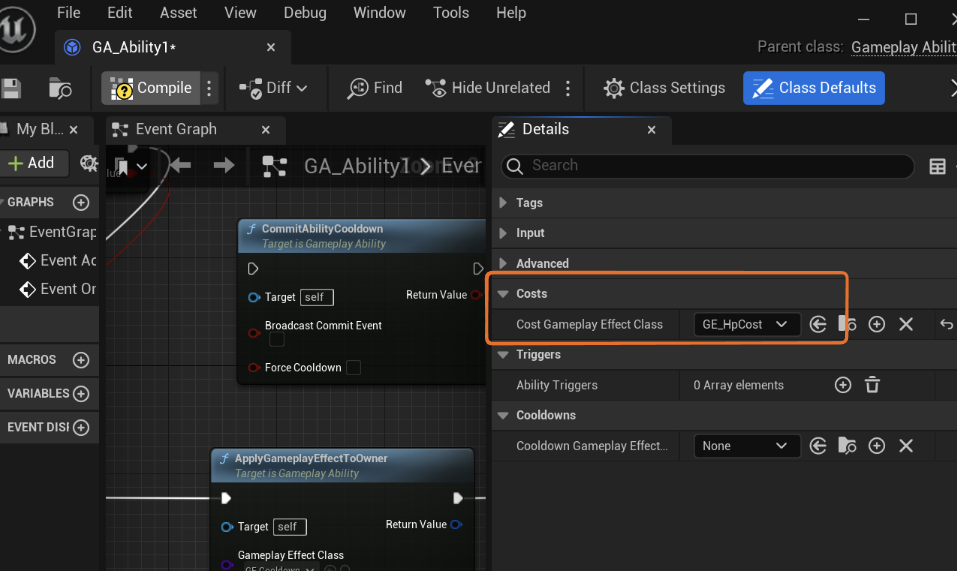Open Cooldown Gameplay Effect None dropdown

point(746,446)
